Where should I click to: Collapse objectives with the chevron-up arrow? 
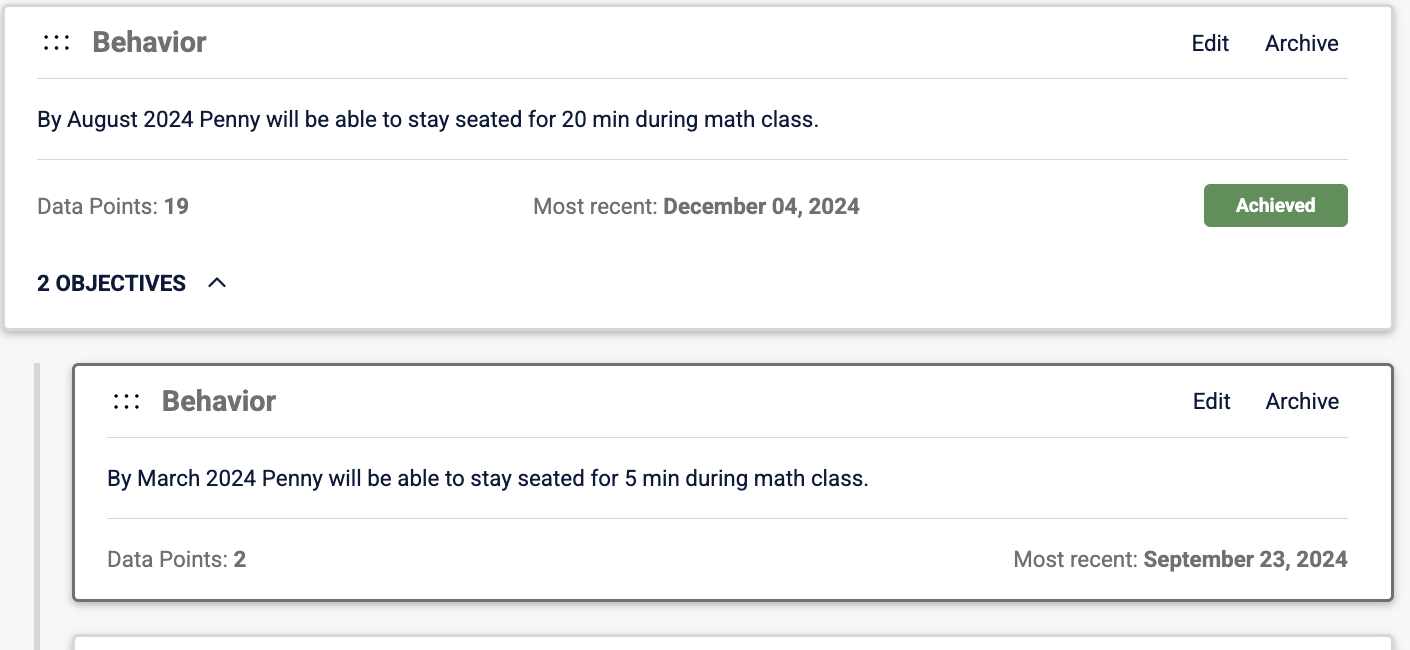click(217, 283)
